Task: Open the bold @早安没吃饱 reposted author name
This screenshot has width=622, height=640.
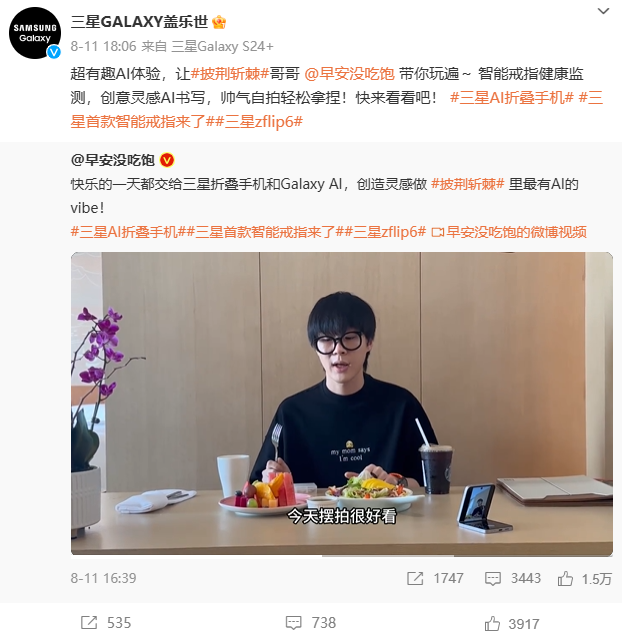Action: pos(113,160)
